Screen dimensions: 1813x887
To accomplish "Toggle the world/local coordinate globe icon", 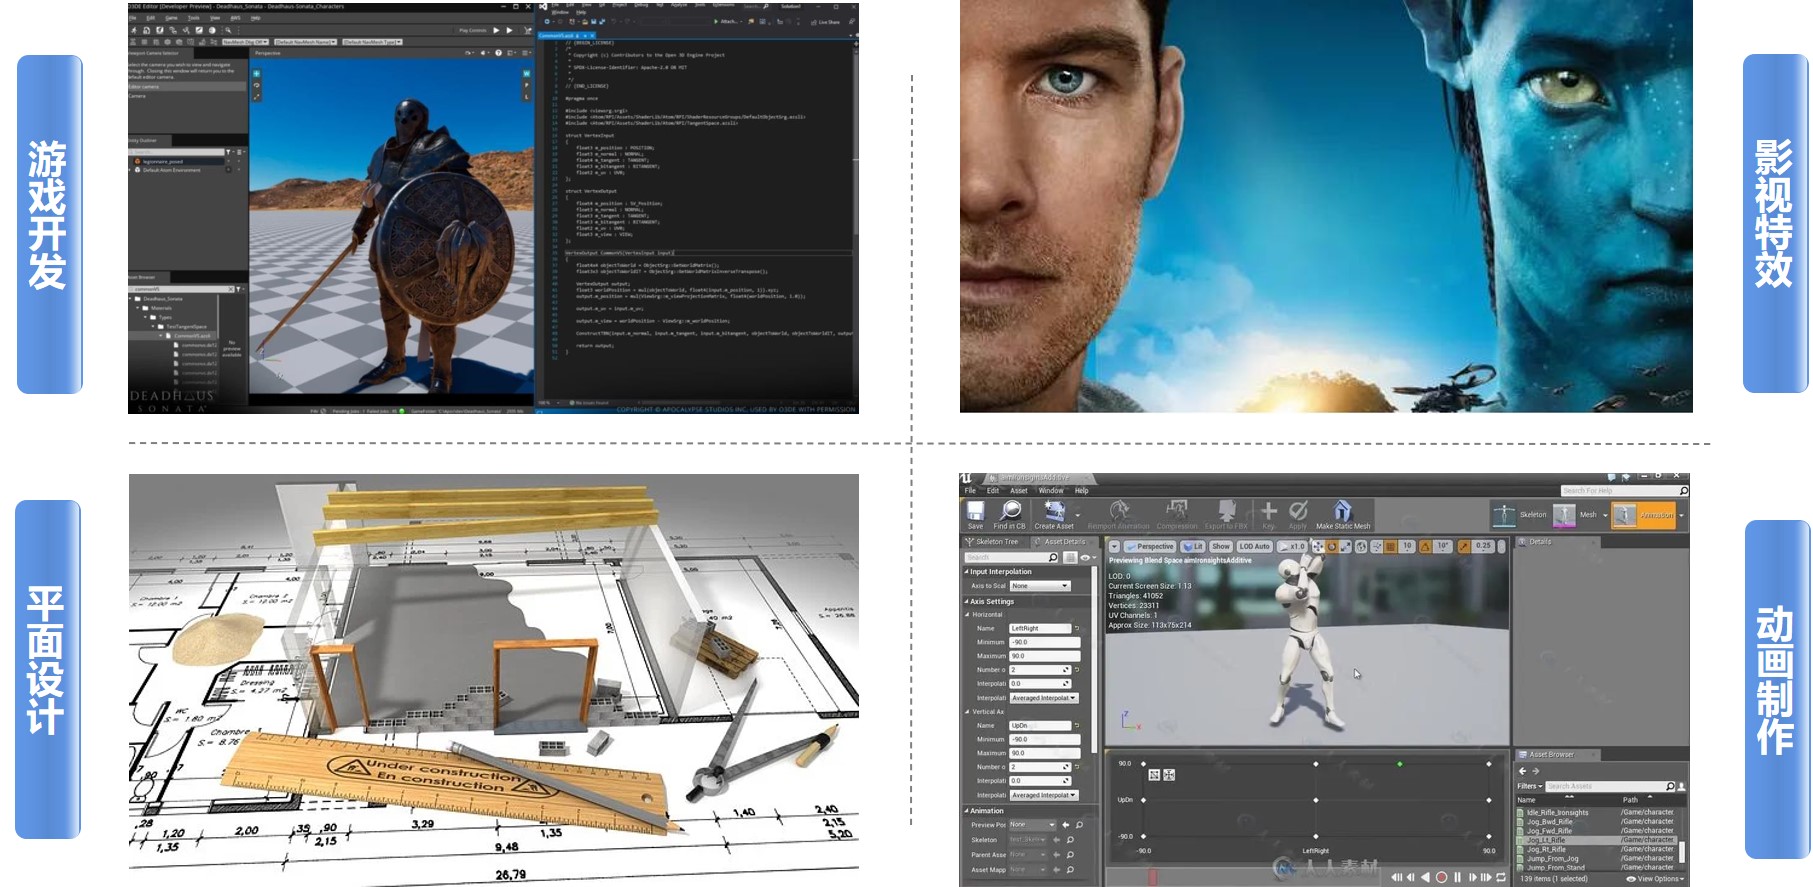I will tap(1361, 547).
